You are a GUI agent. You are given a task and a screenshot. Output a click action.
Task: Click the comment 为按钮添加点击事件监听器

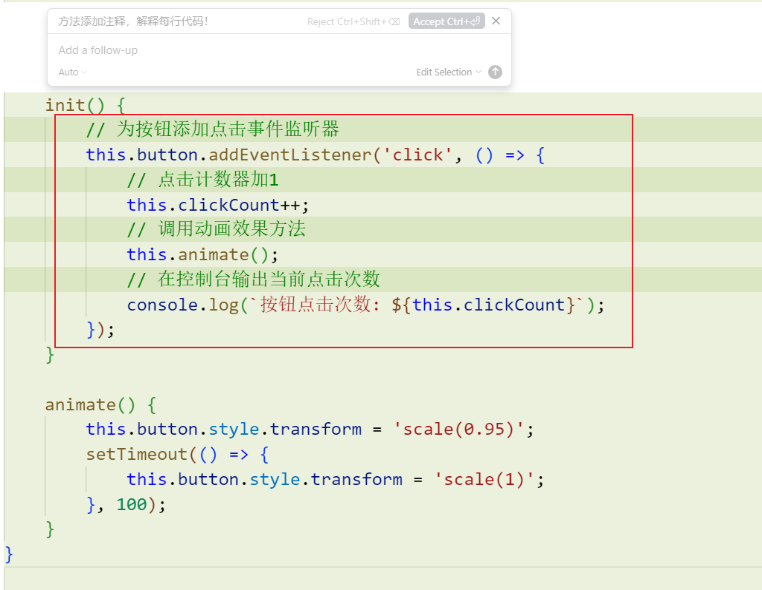click(x=212, y=129)
